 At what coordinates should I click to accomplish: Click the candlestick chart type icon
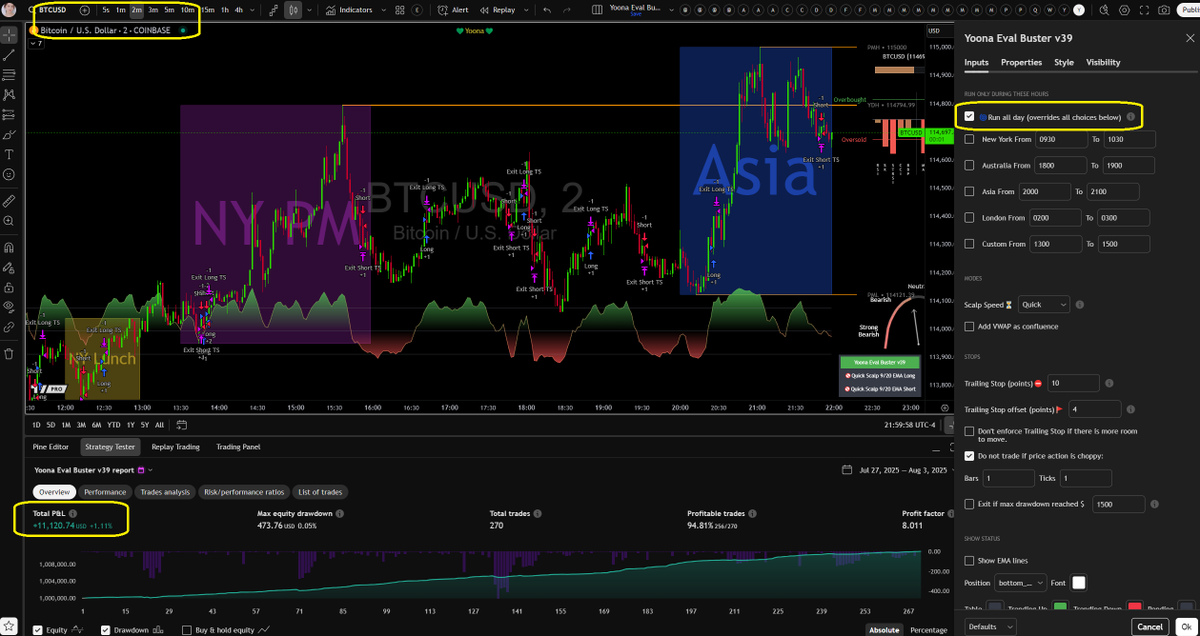click(x=293, y=9)
